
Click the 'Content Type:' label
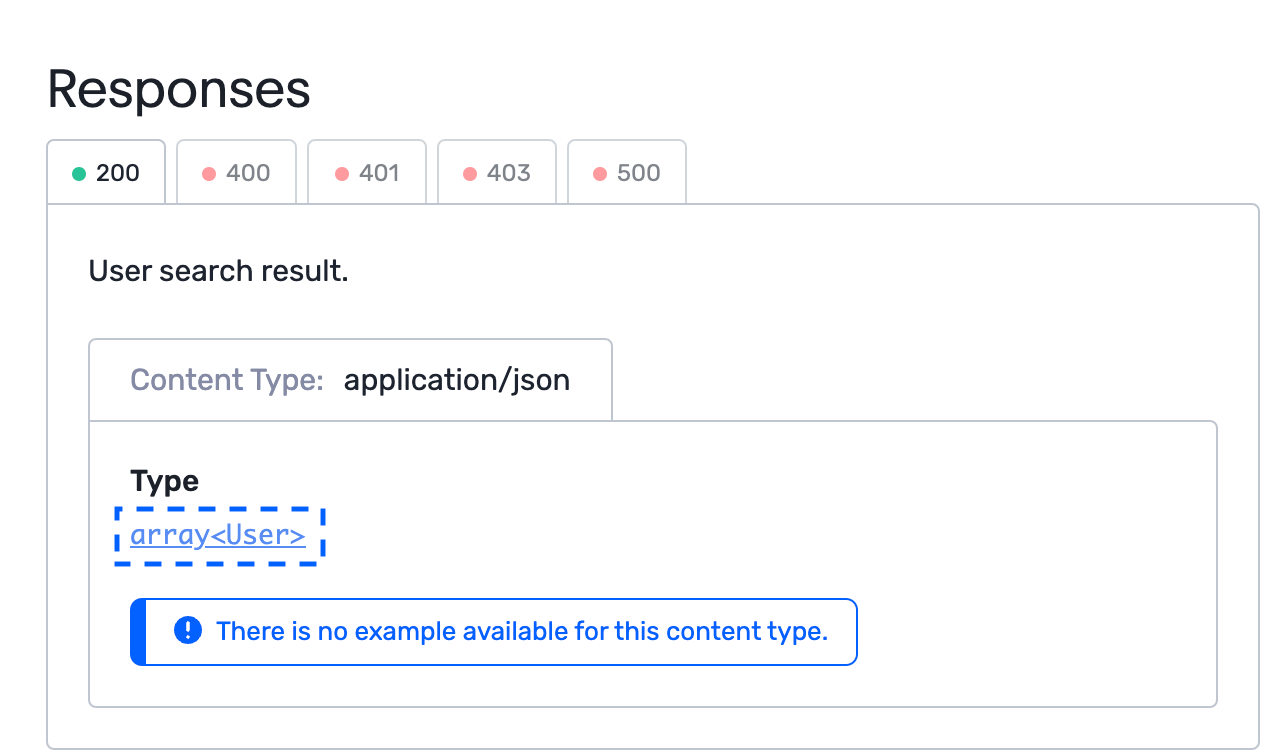tap(227, 380)
